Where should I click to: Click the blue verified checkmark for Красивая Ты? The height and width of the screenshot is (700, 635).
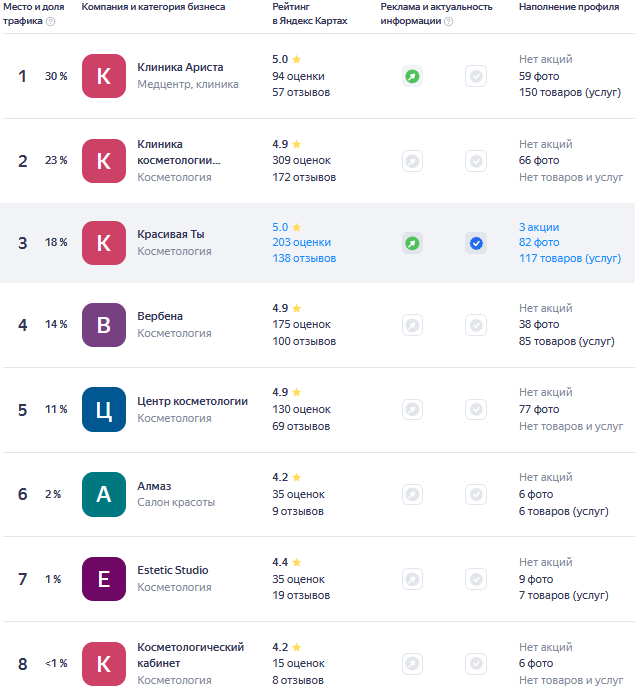pos(476,243)
